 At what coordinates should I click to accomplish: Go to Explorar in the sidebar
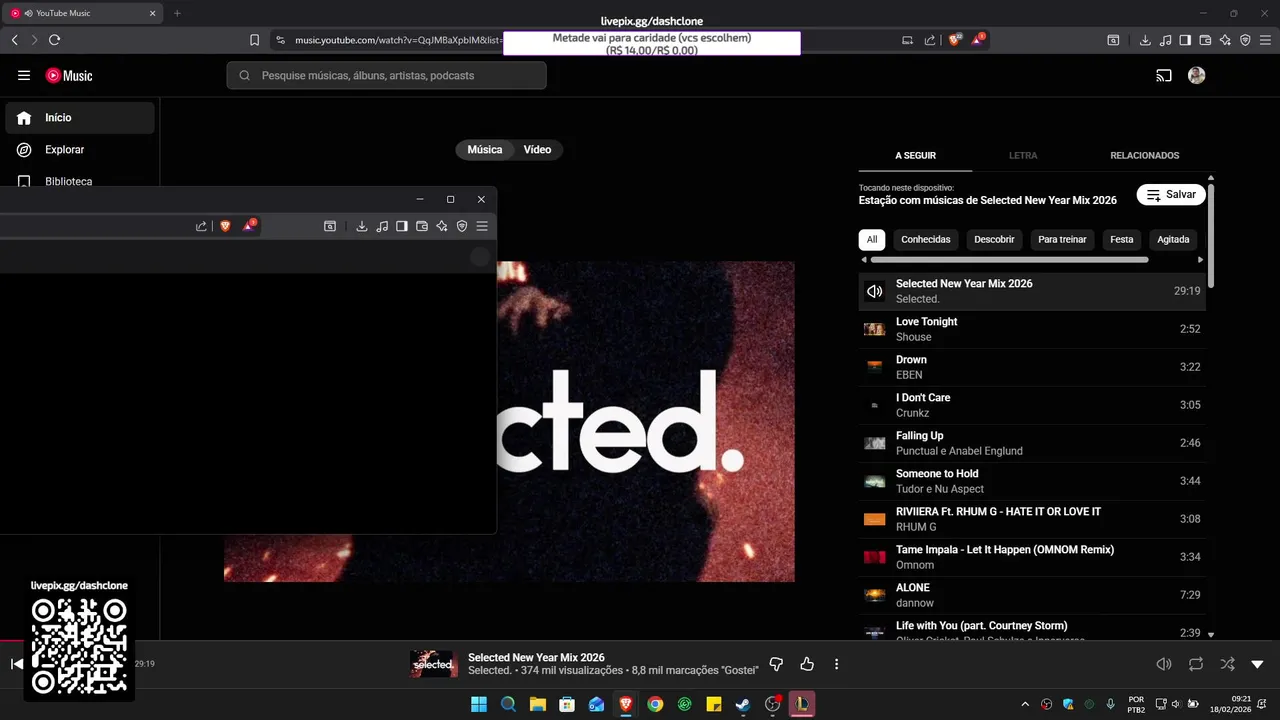click(80, 150)
